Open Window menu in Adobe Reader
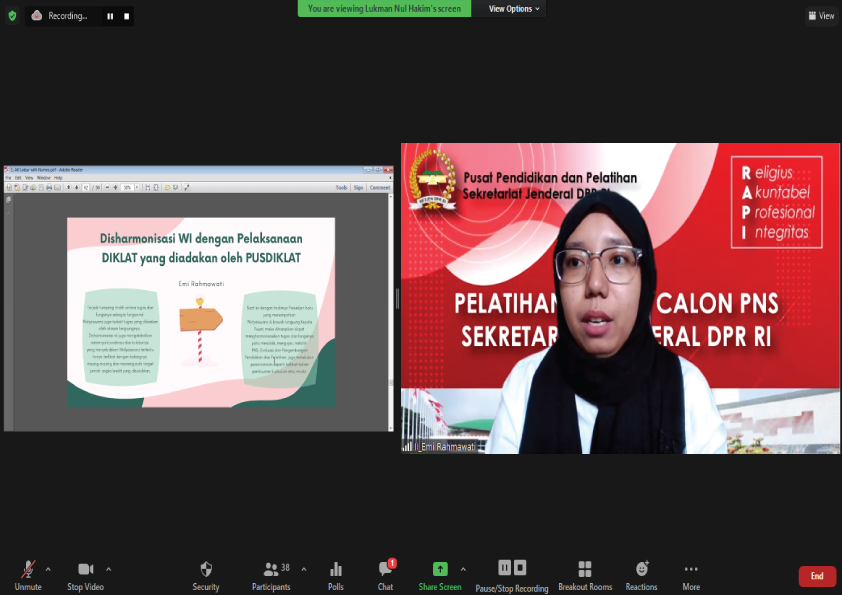Viewport: 842px width, 595px height. 43,178
